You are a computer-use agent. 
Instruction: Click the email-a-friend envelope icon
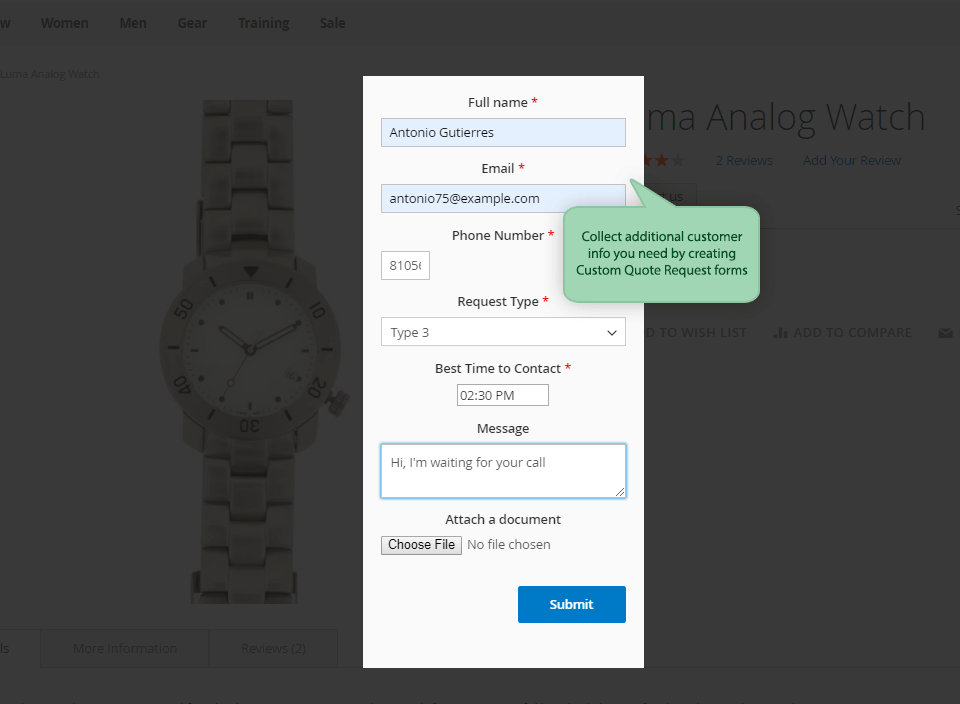click(945, 333)
